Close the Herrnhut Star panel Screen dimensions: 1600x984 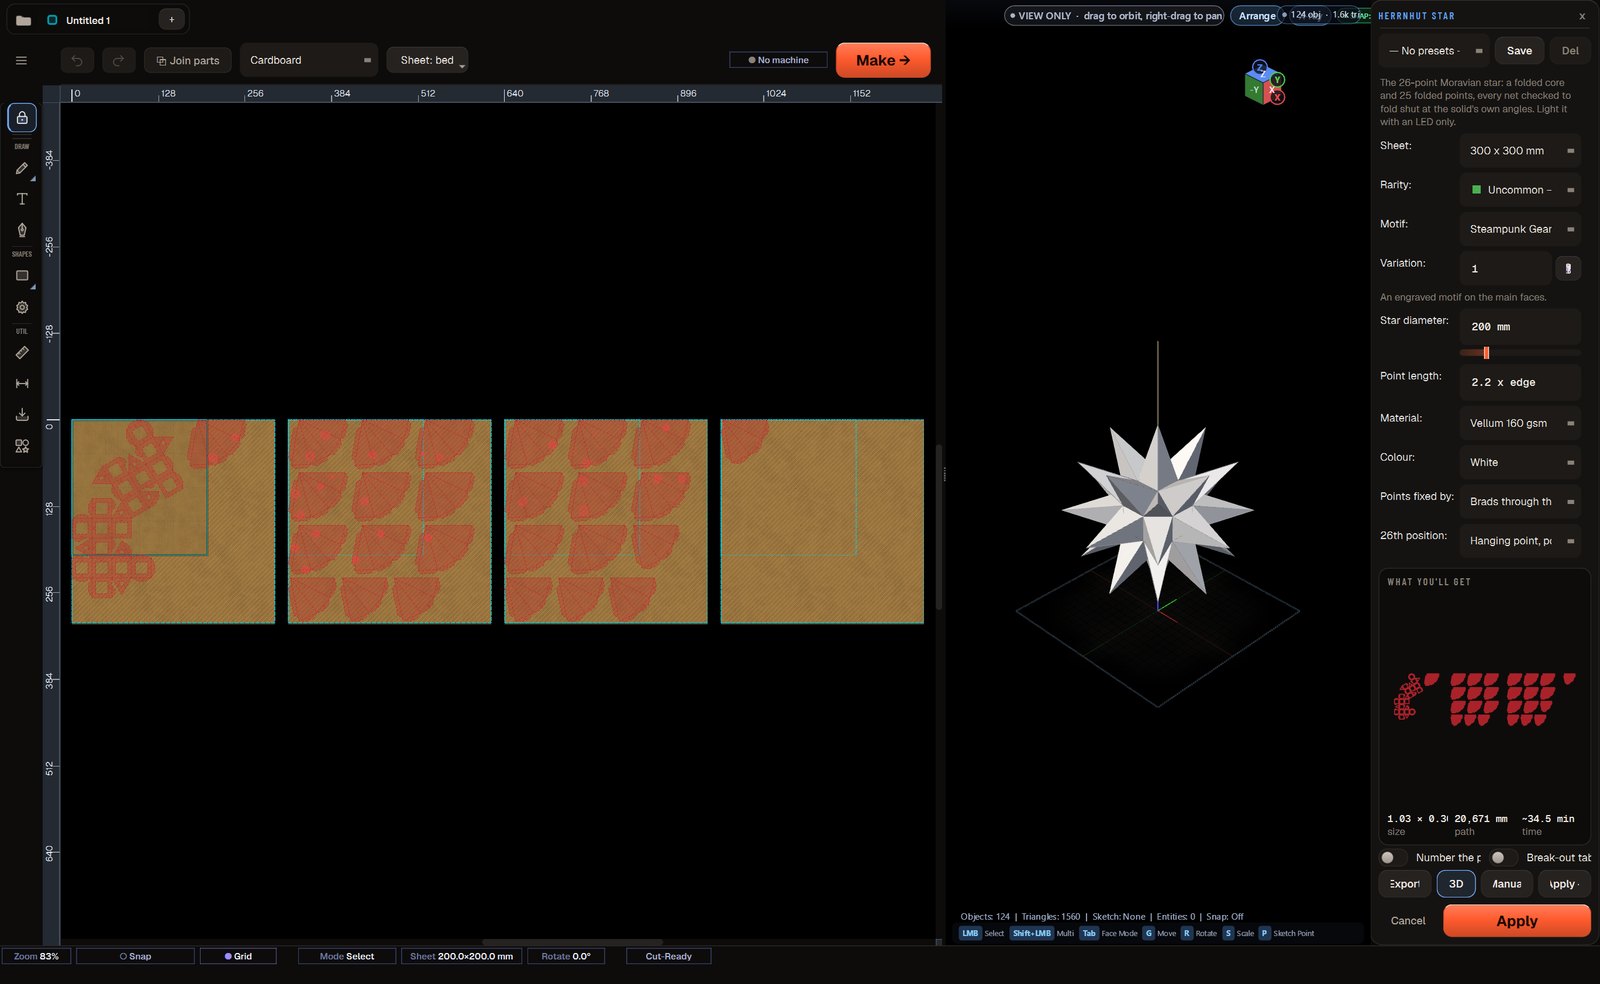tap(1582, 16)
